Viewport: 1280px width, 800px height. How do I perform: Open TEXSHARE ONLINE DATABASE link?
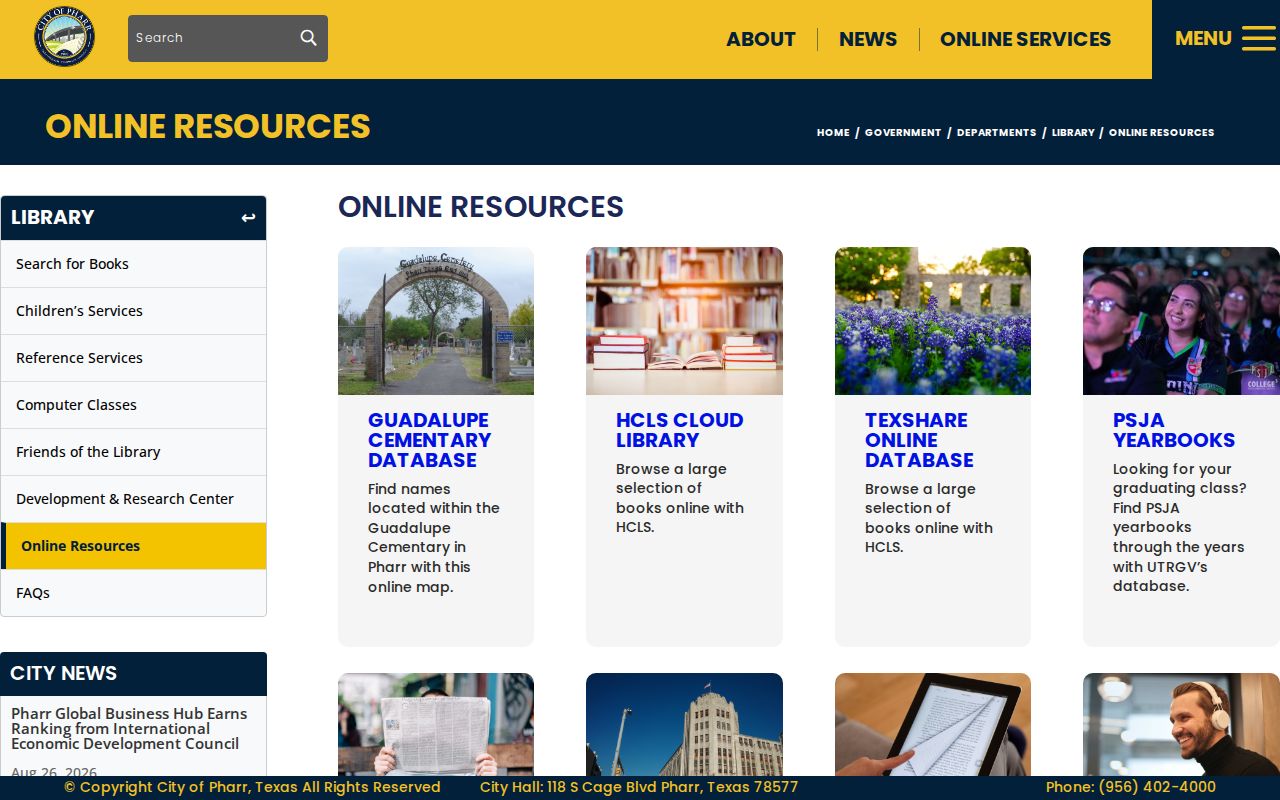click(x=919, y=440)
